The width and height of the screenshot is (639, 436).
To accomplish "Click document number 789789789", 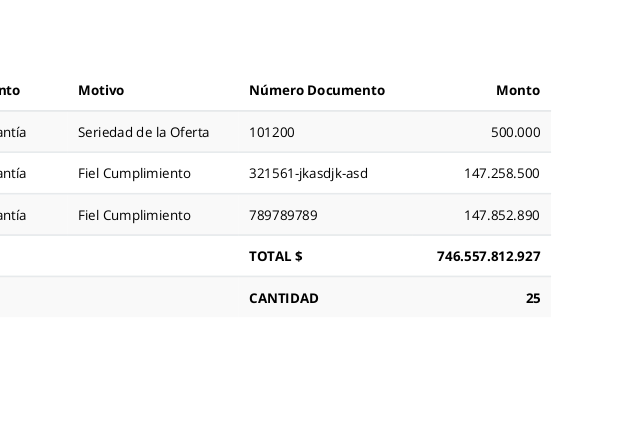I will (x=283, y=215).
